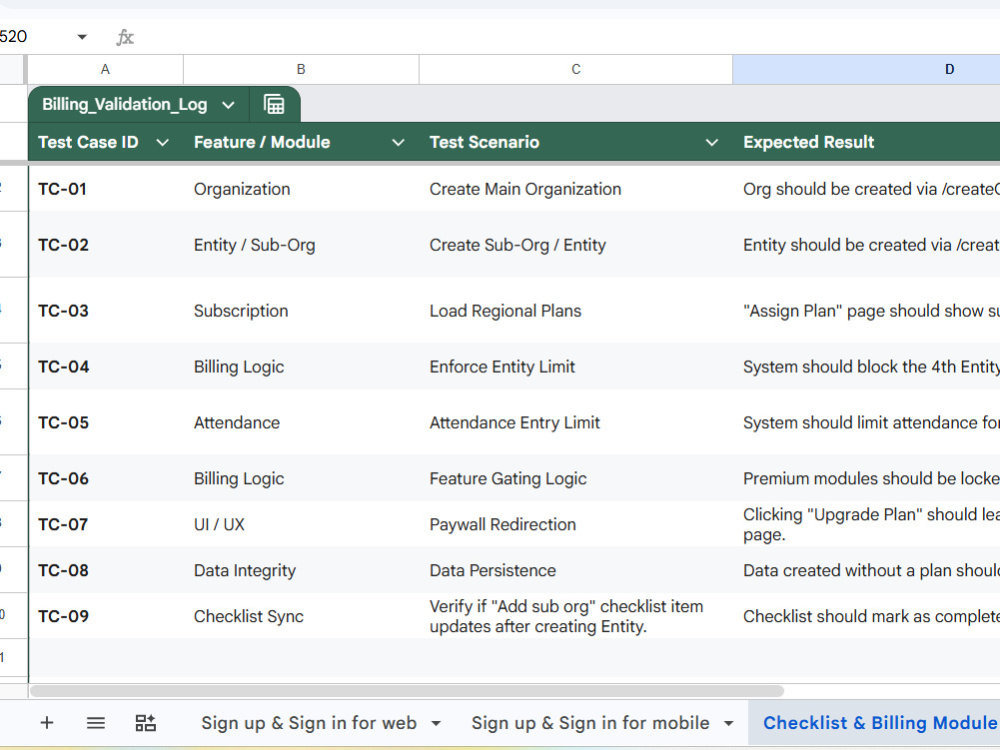The image size is (1000, 750).
Task: Select cell TC-04
Action: click(106, 367)
